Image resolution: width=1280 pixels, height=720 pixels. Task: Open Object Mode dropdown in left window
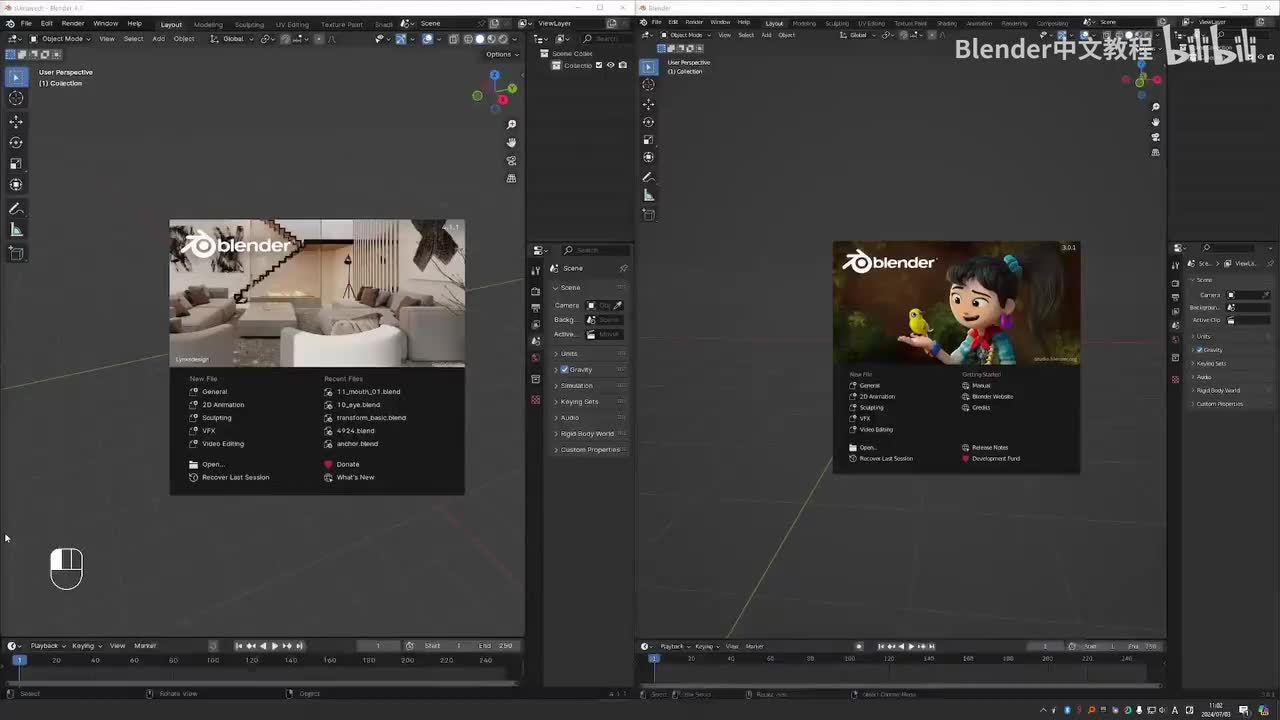click(61, 39)
